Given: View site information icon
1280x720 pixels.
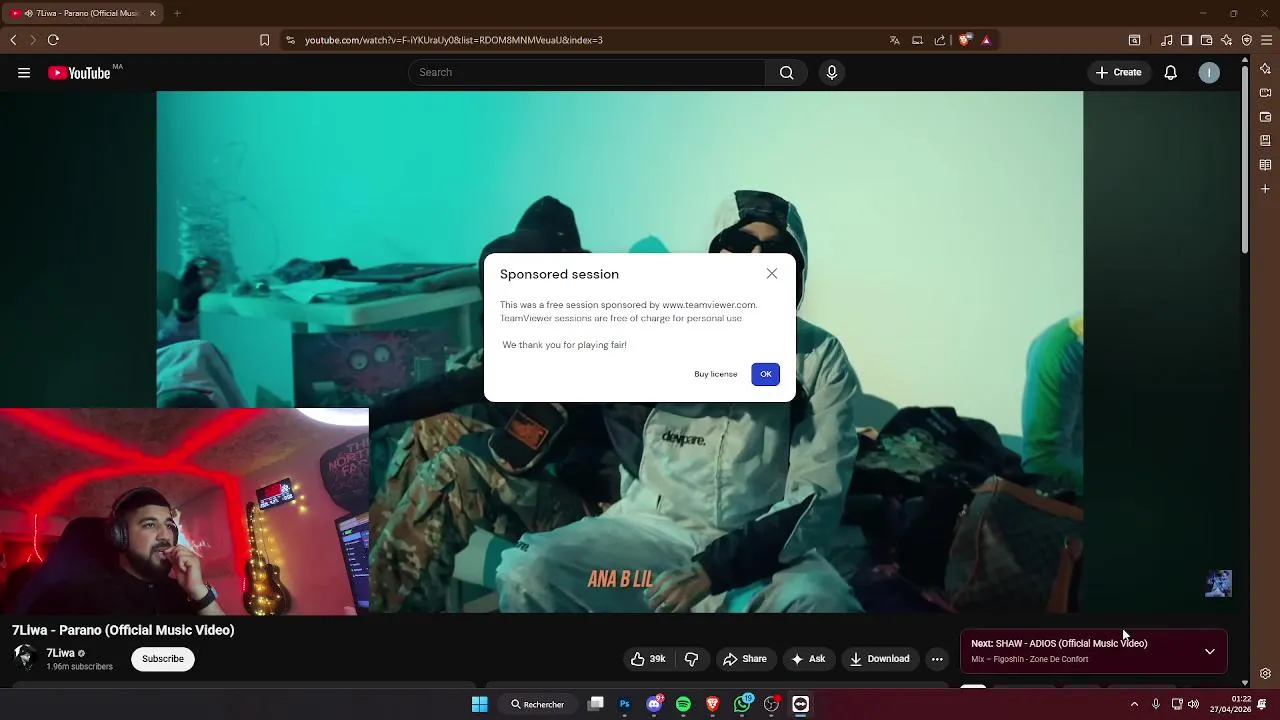Looking at the screenshot, I should click(290, 40).
